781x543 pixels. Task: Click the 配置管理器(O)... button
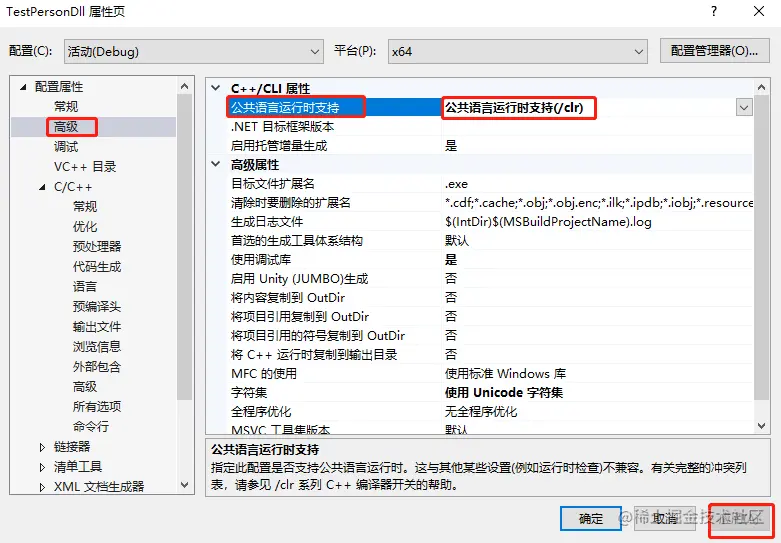714,51
